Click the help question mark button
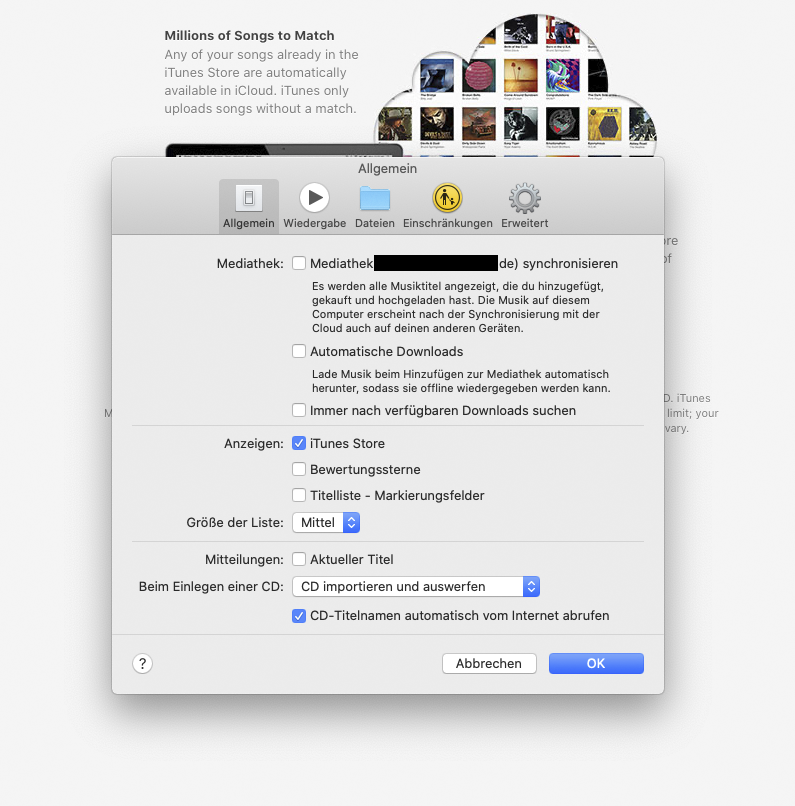The width and height of the screenshot is (795, 806). [x=142, y=663]
